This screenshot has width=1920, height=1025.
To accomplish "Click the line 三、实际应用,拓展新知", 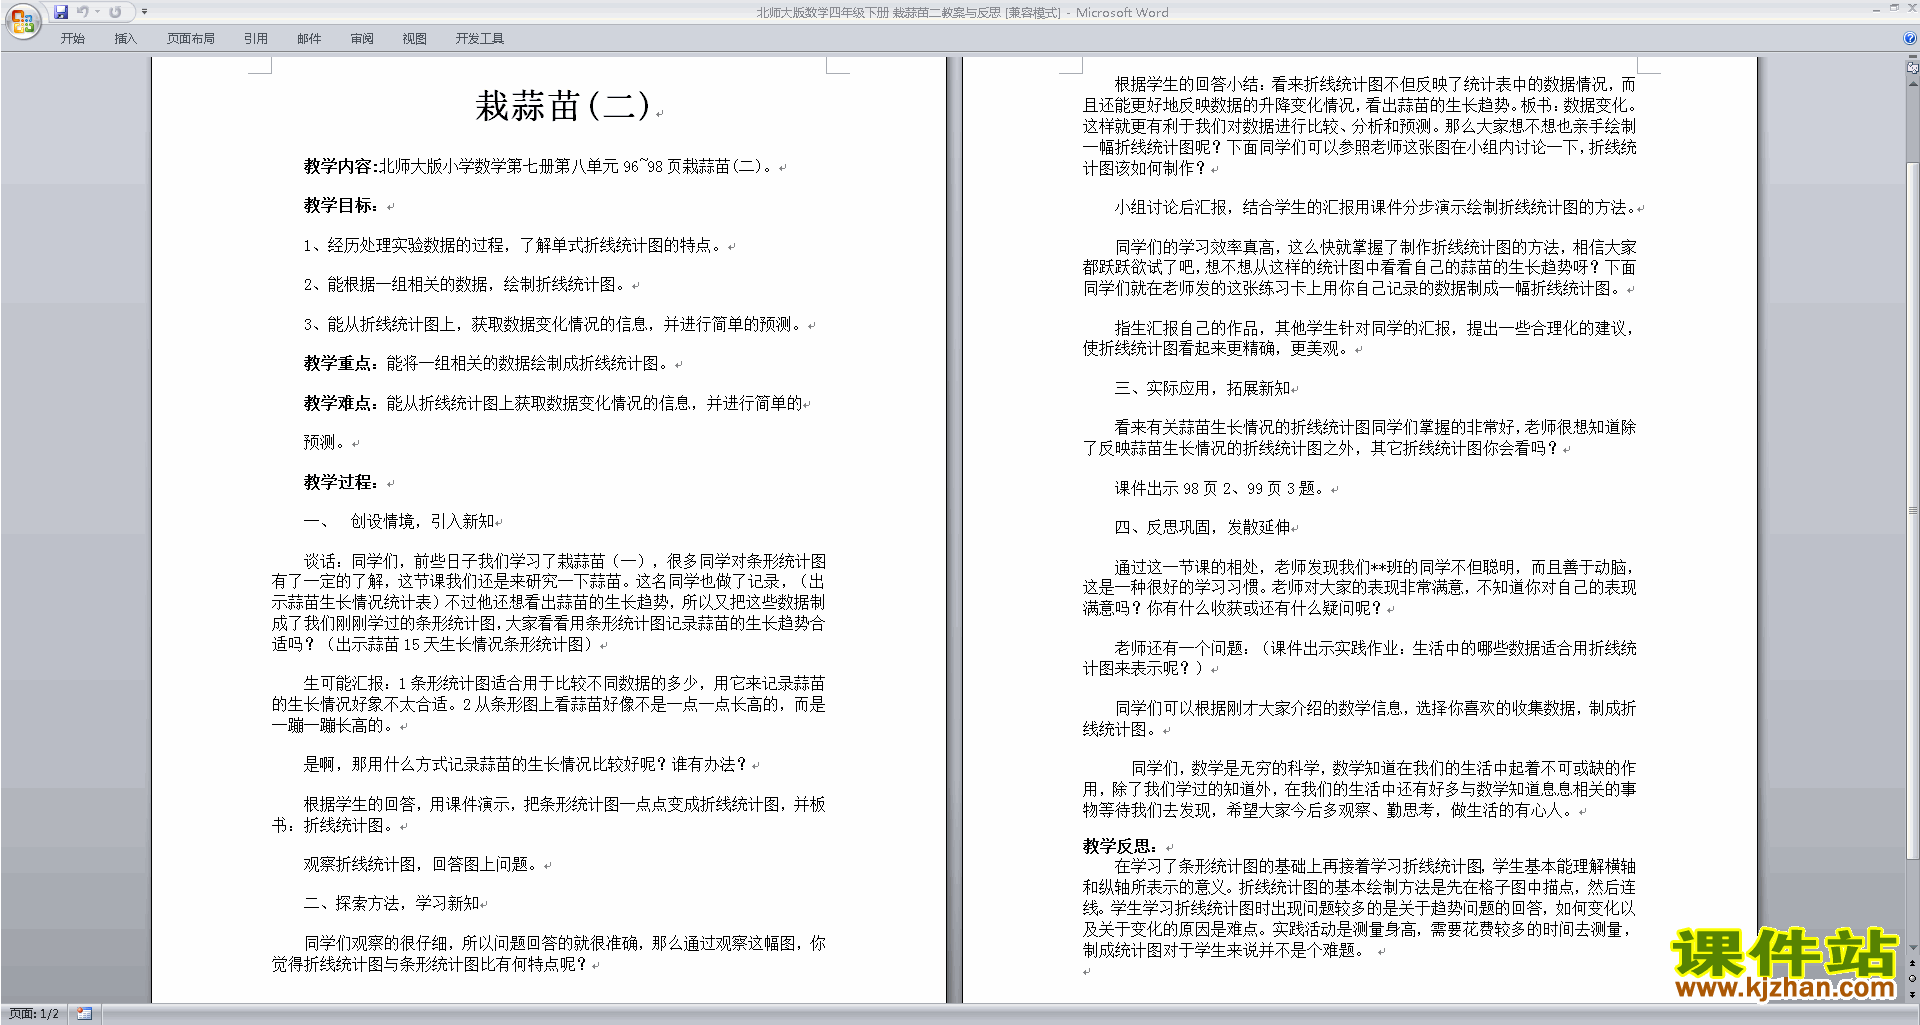I will (x=1202, y=389).
